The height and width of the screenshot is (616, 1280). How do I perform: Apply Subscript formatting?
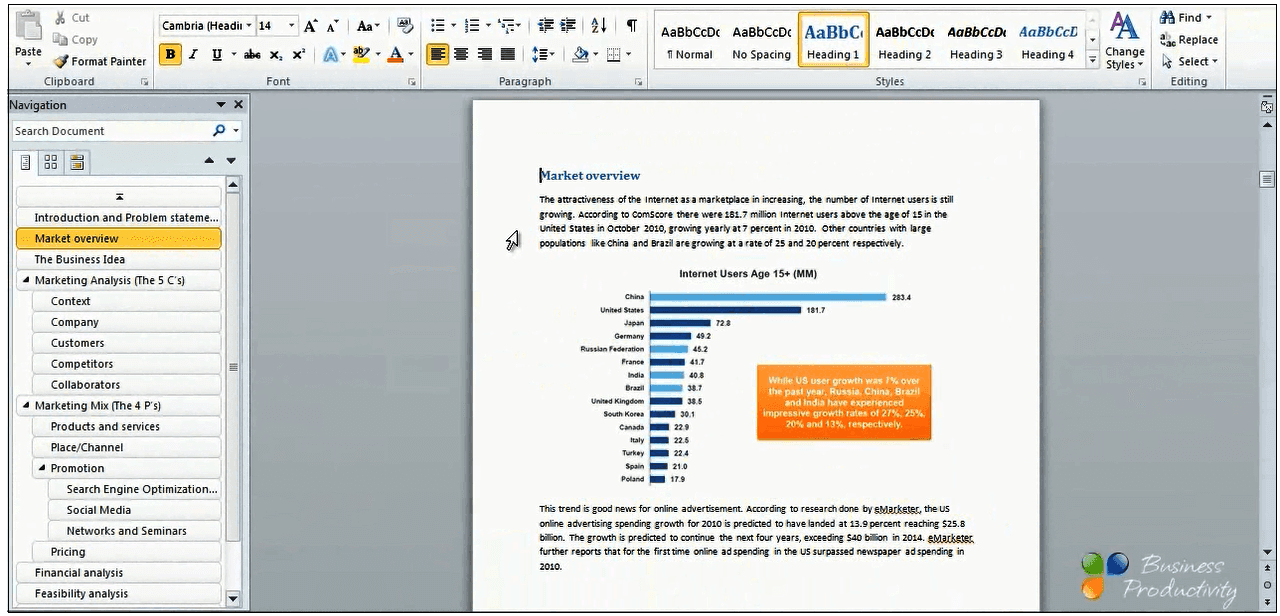point(275,54)
